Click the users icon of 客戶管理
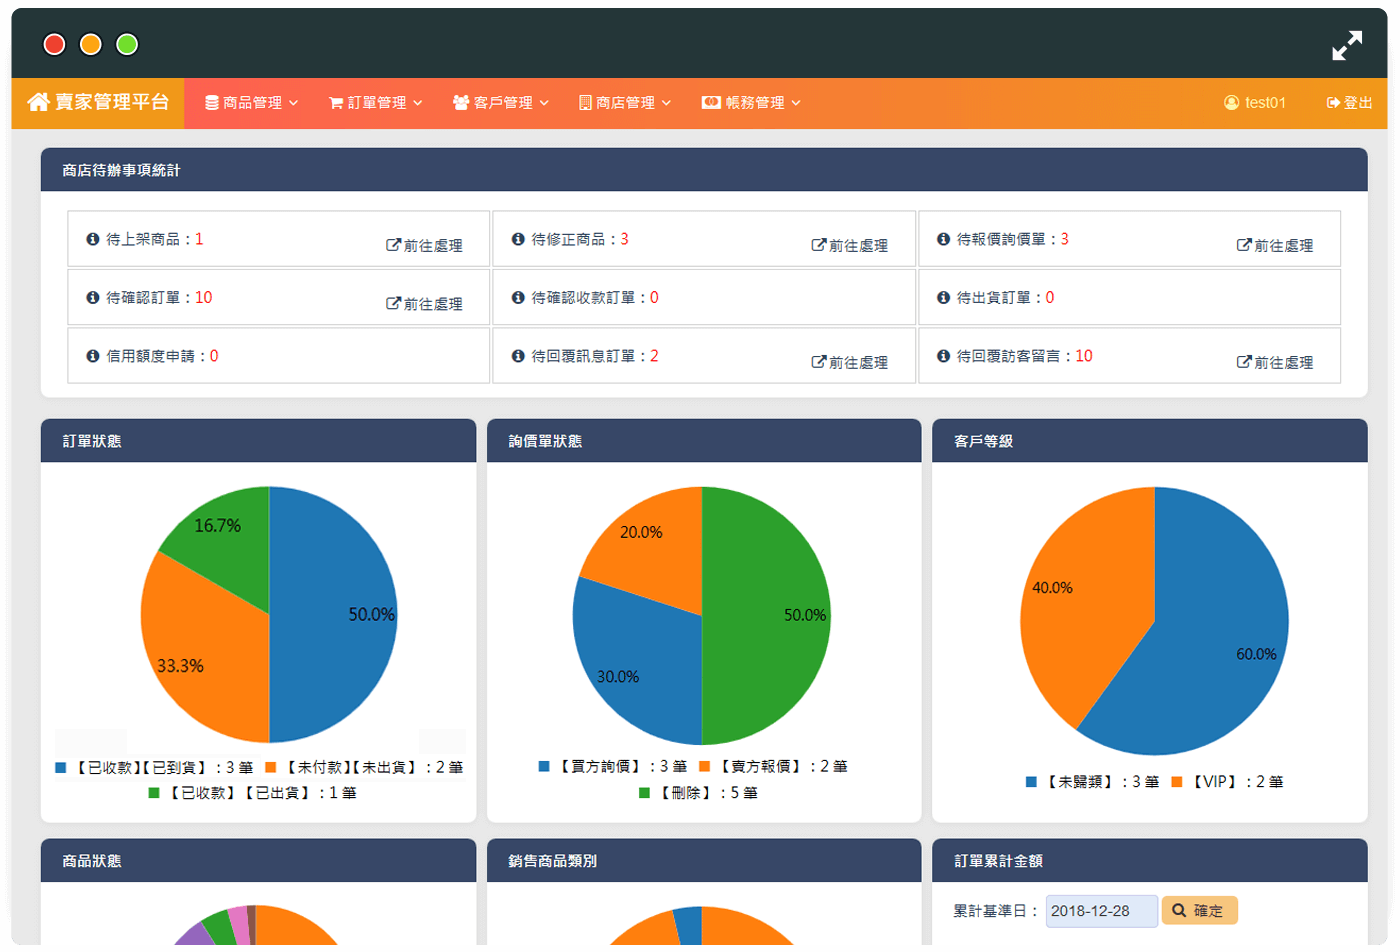 [x=461, y=103]
